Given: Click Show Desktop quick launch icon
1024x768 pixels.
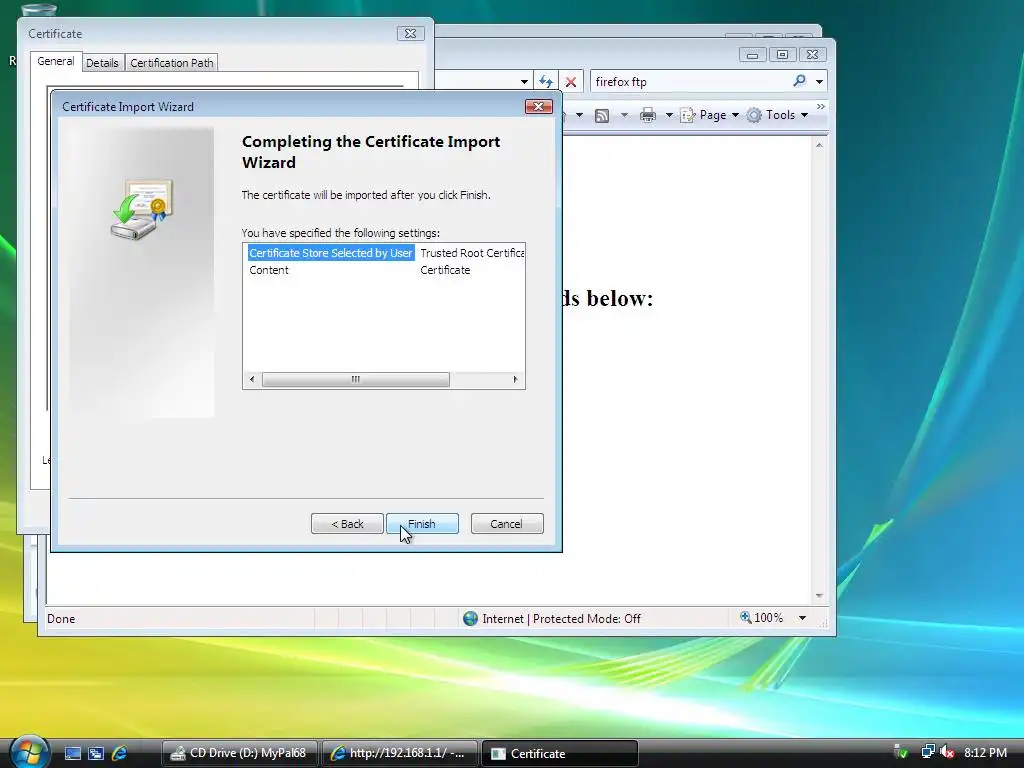Looking at the screenshot, I should pos(72,754).
